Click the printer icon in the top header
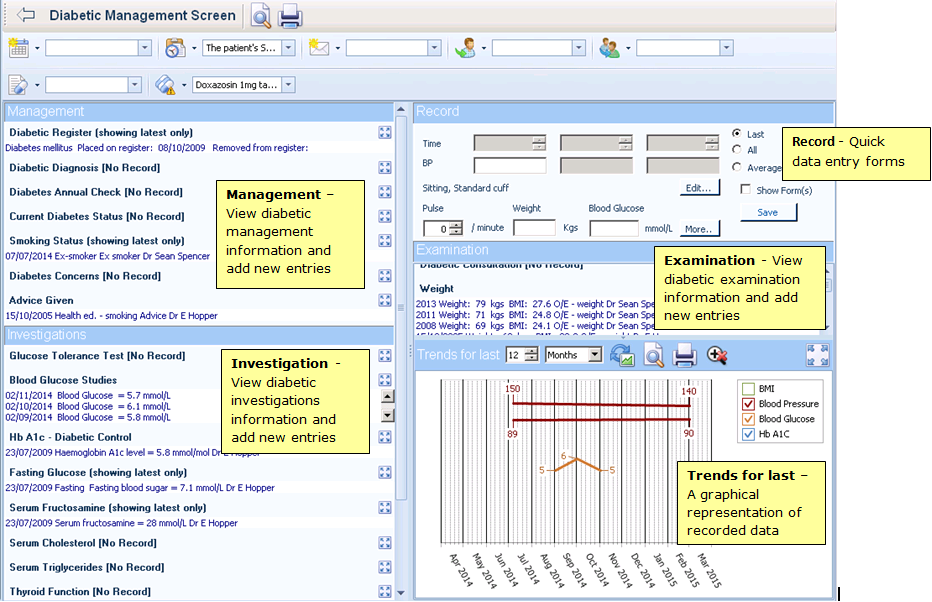This screenshot has width=932, height=602. 290,16
